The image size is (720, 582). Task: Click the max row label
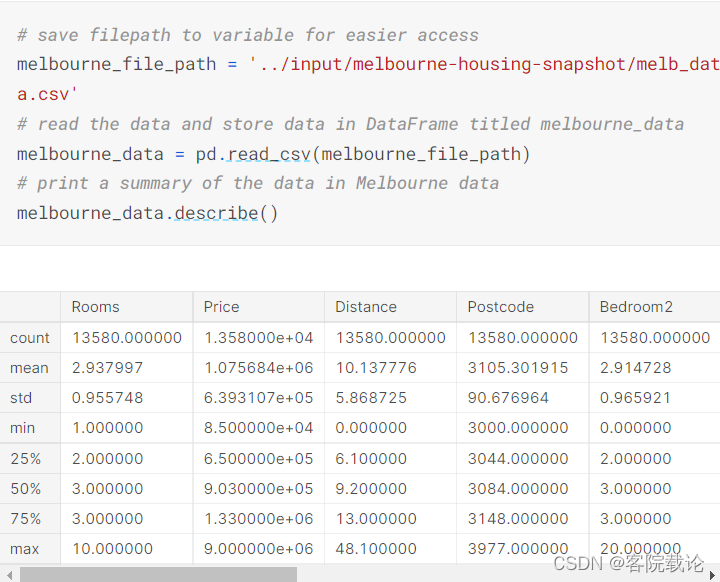pyautogui.click(x=24, y=549)
